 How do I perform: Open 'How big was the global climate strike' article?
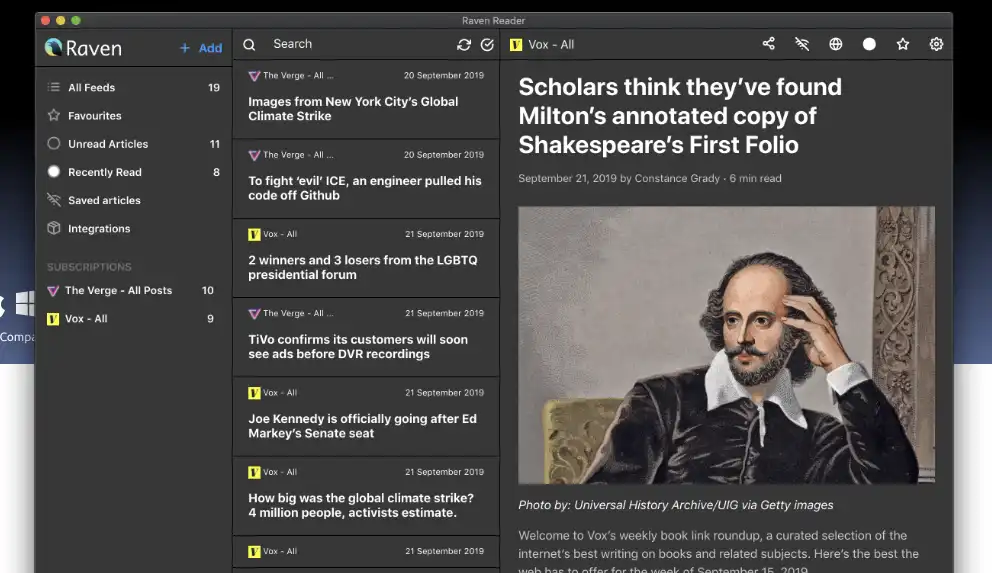[366, 496]
